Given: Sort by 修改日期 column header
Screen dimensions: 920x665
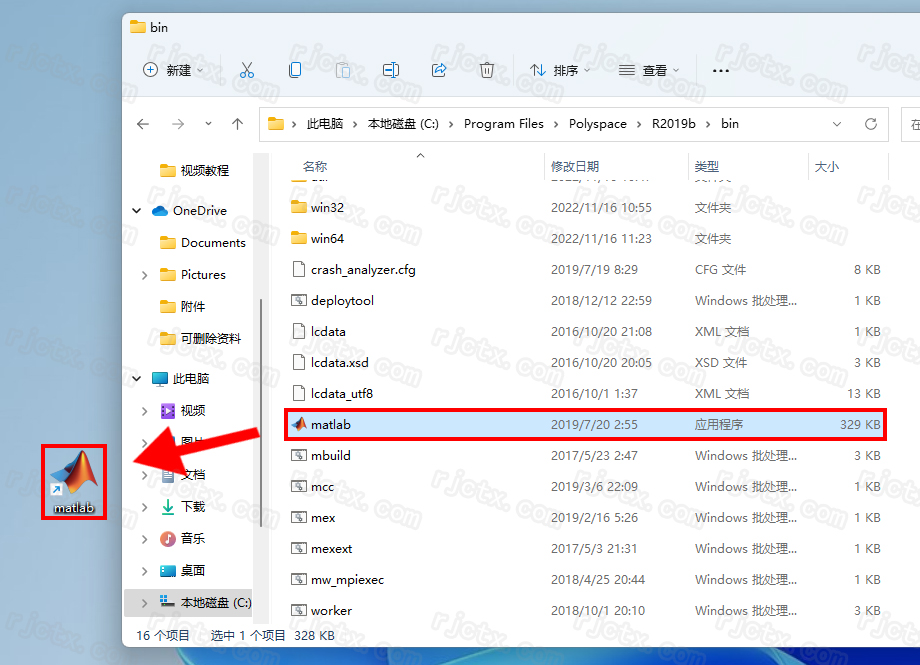Looking at the screenshot, I should pos(575,167).
